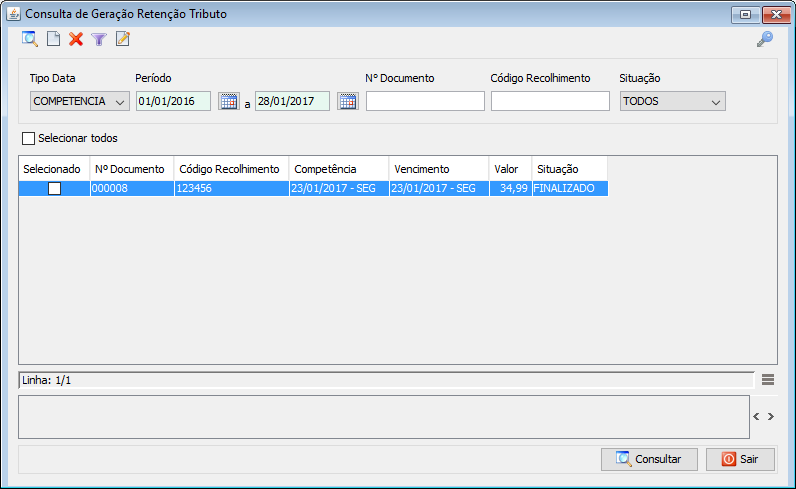796x489 pixels.
Task: Select the Competência cell 23/01/2017 - SEG
Action: (x=339, y=188)
